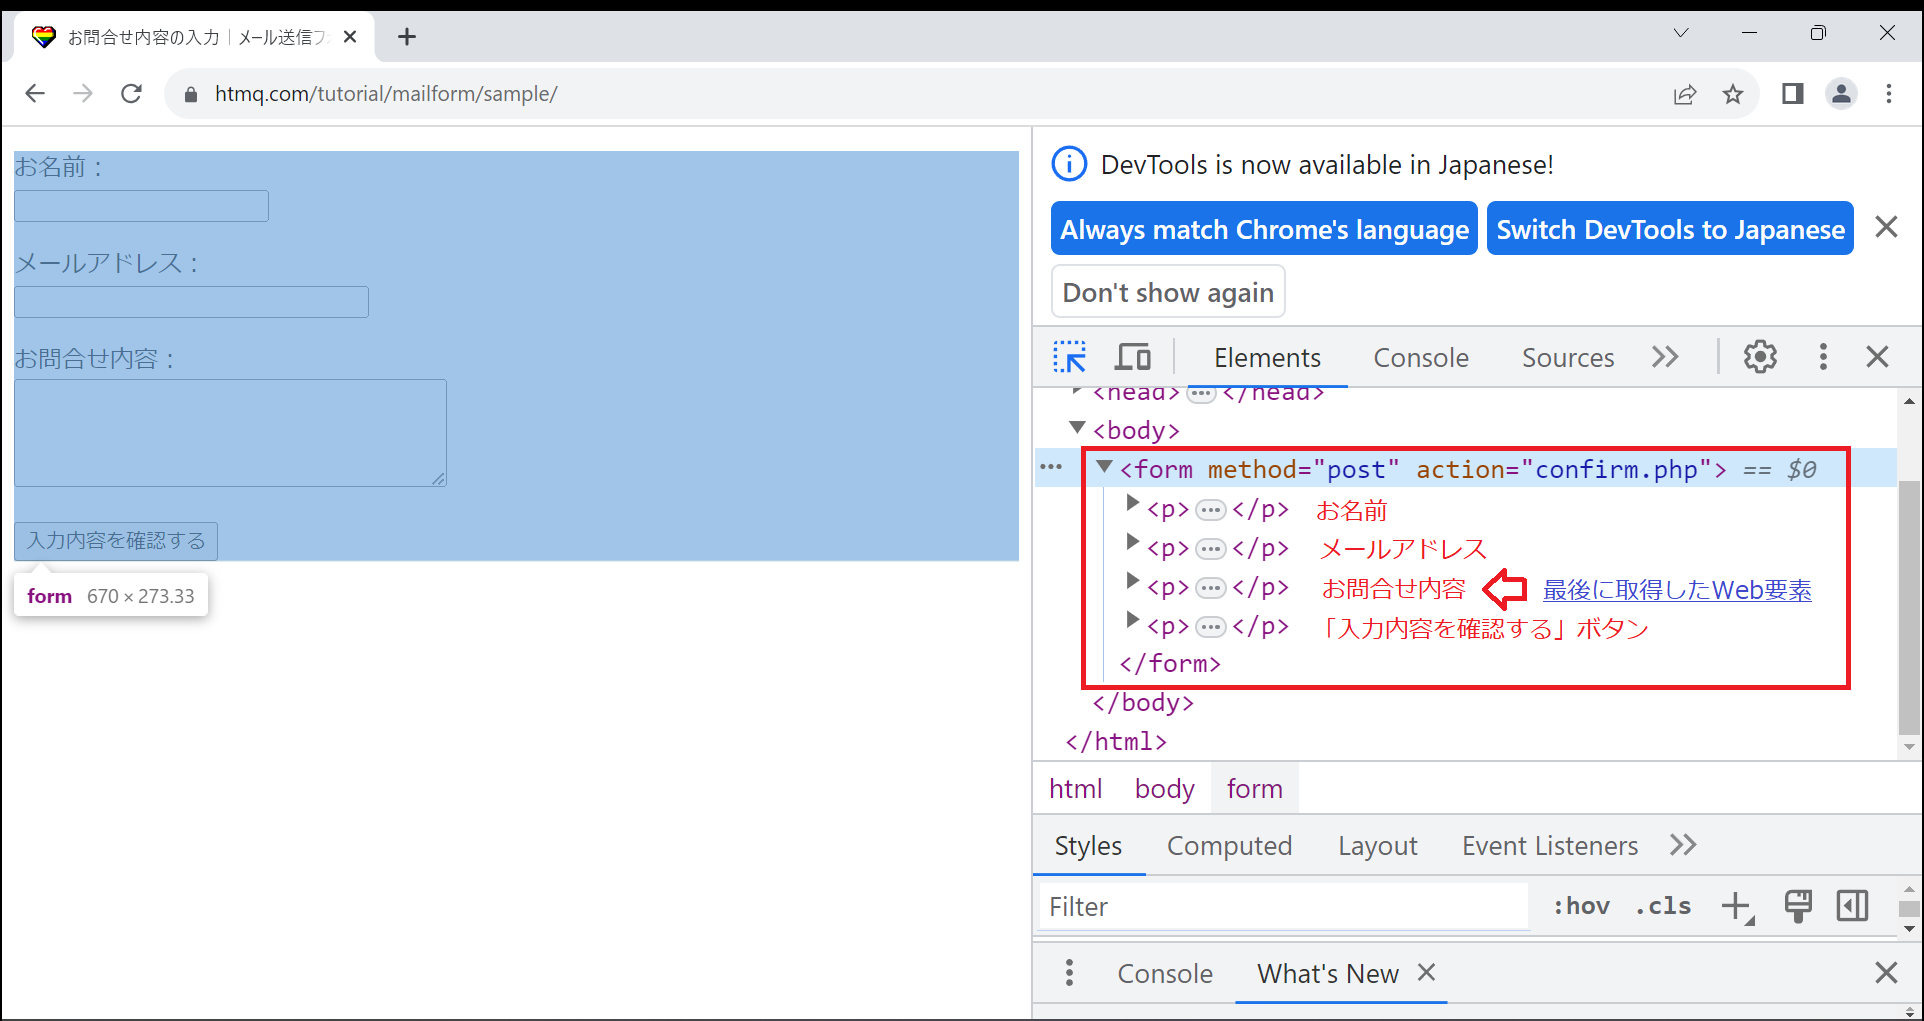1924x1021 pixels.
Task: Click the new style rule plus icon
Action: tap(1737, 906)
